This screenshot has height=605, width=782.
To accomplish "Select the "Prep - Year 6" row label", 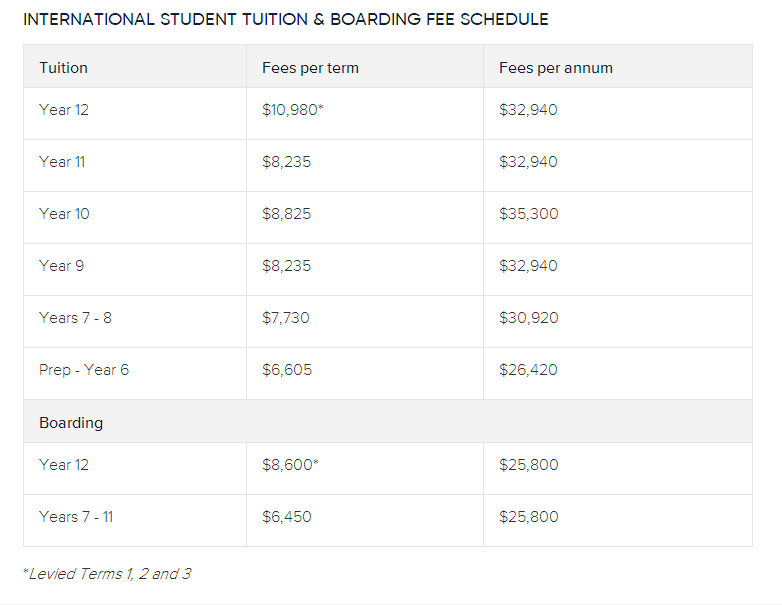I will [83, 370].
